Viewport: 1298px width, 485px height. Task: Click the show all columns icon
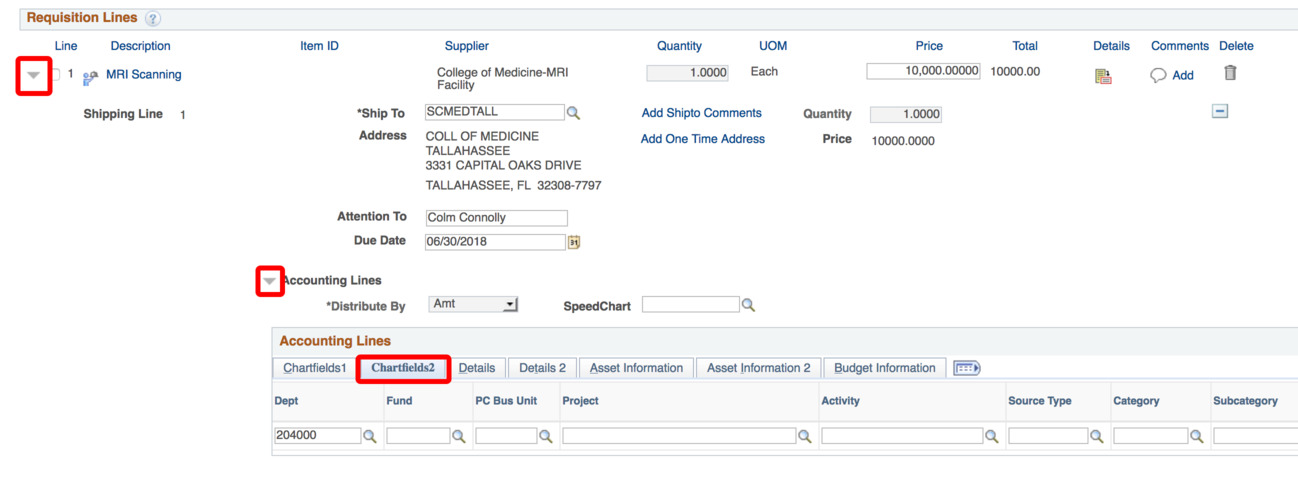coord(966,368)
